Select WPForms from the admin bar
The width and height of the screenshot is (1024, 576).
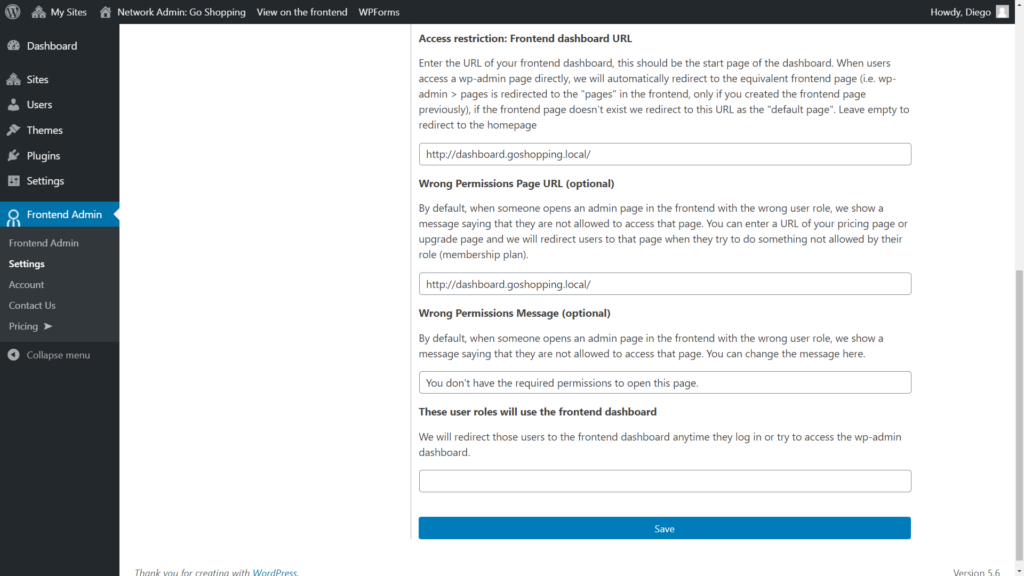tap(379, 11)
